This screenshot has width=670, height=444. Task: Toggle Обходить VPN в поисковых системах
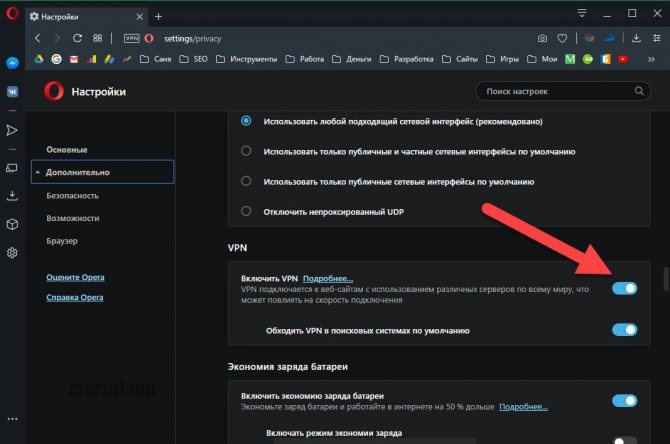point(624,329)
